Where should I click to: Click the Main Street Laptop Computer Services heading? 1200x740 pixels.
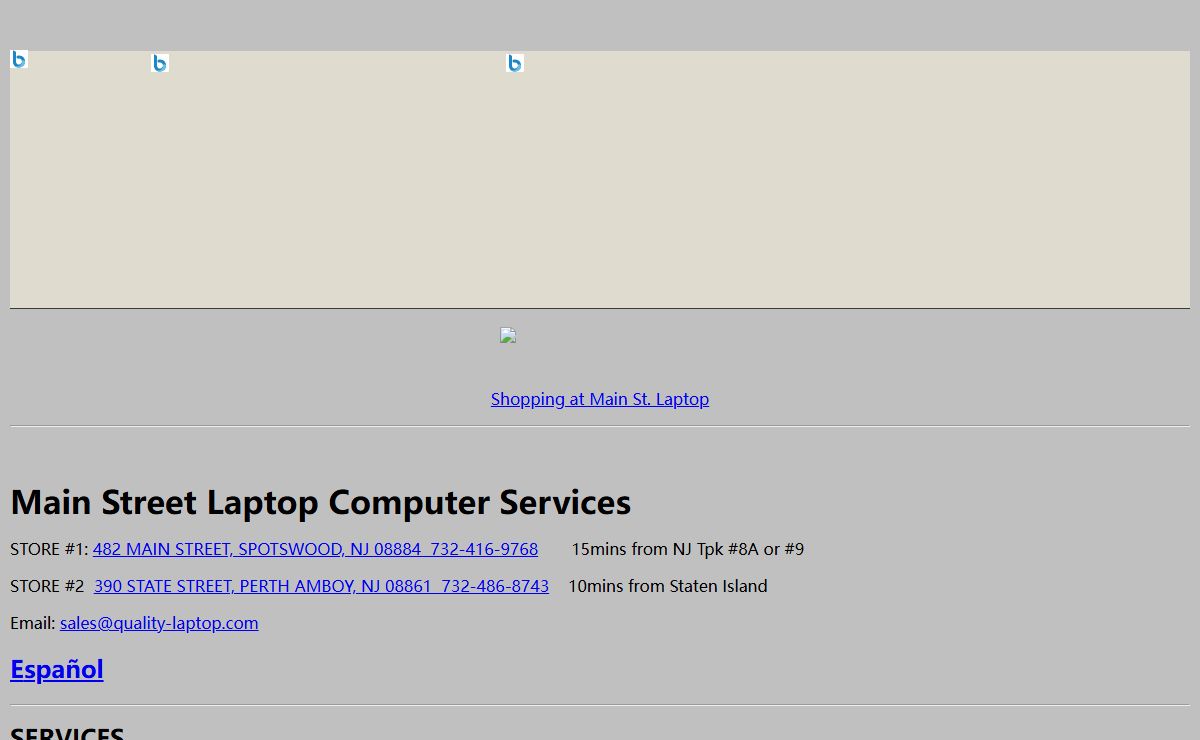pyautogui.click(x=320, y=501)
